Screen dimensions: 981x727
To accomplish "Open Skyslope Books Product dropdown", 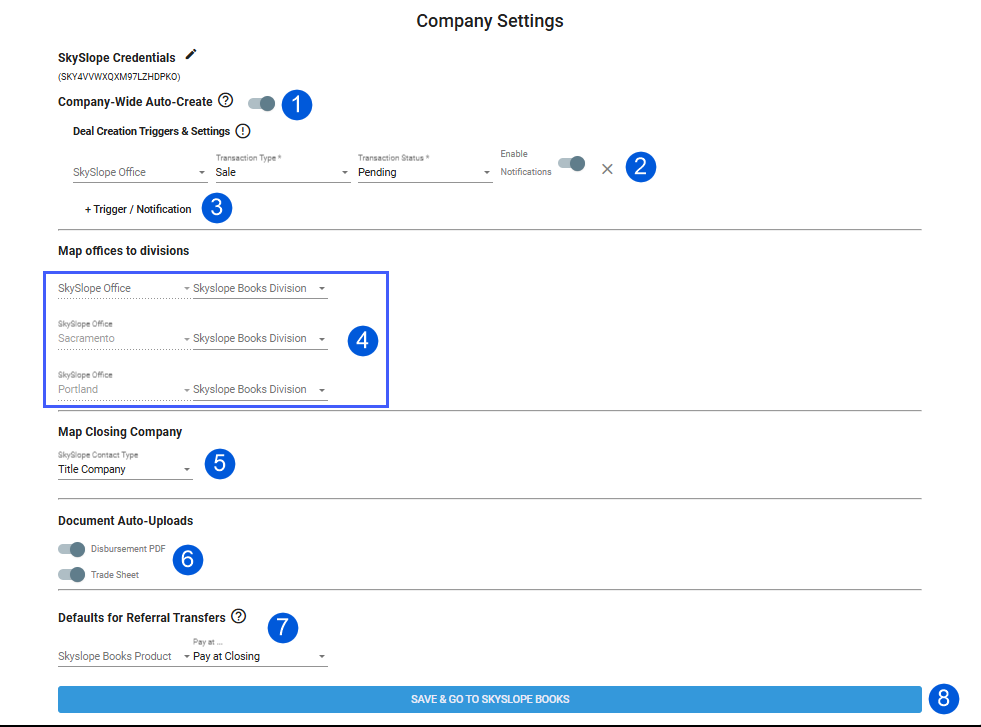I will [124, 656].
